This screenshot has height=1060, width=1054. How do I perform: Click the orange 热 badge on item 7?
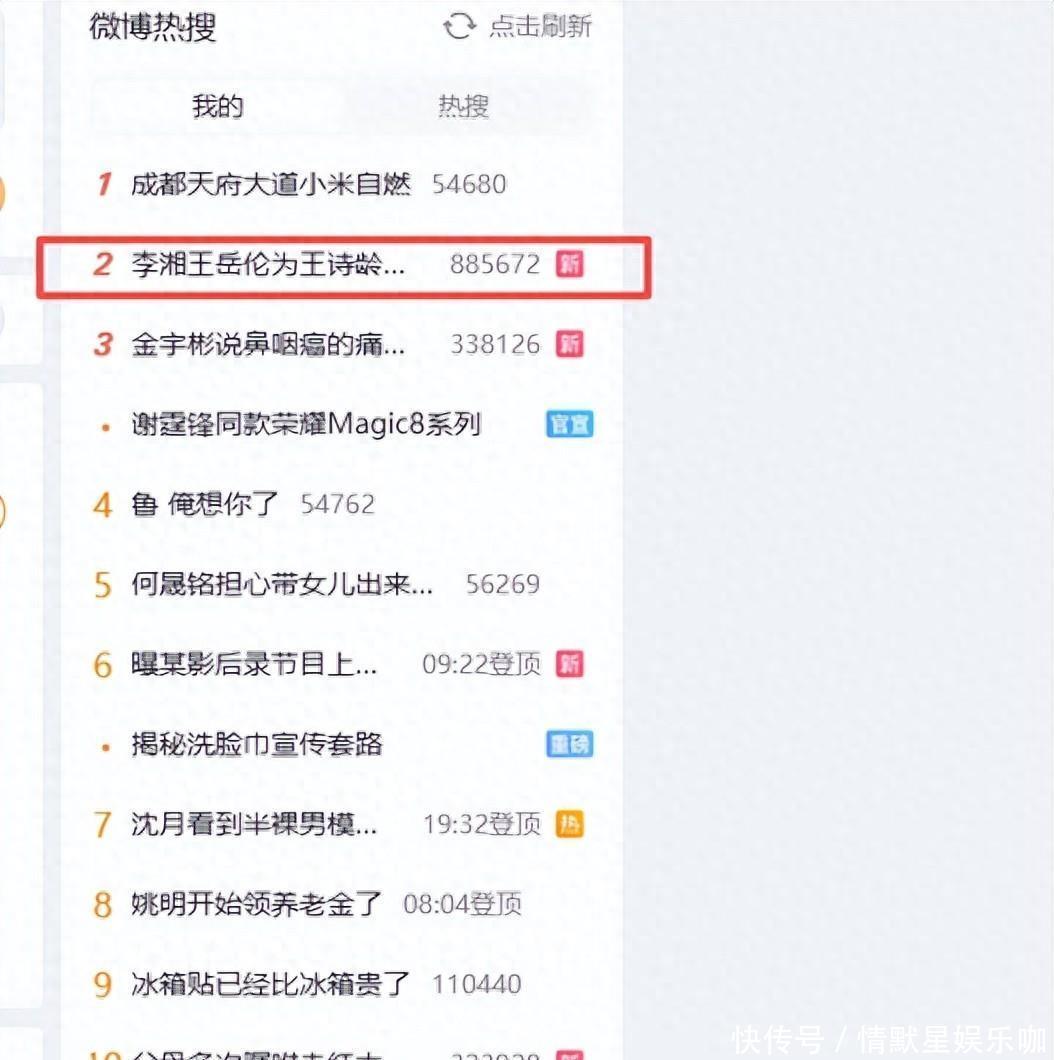click(x=569, y=823)
